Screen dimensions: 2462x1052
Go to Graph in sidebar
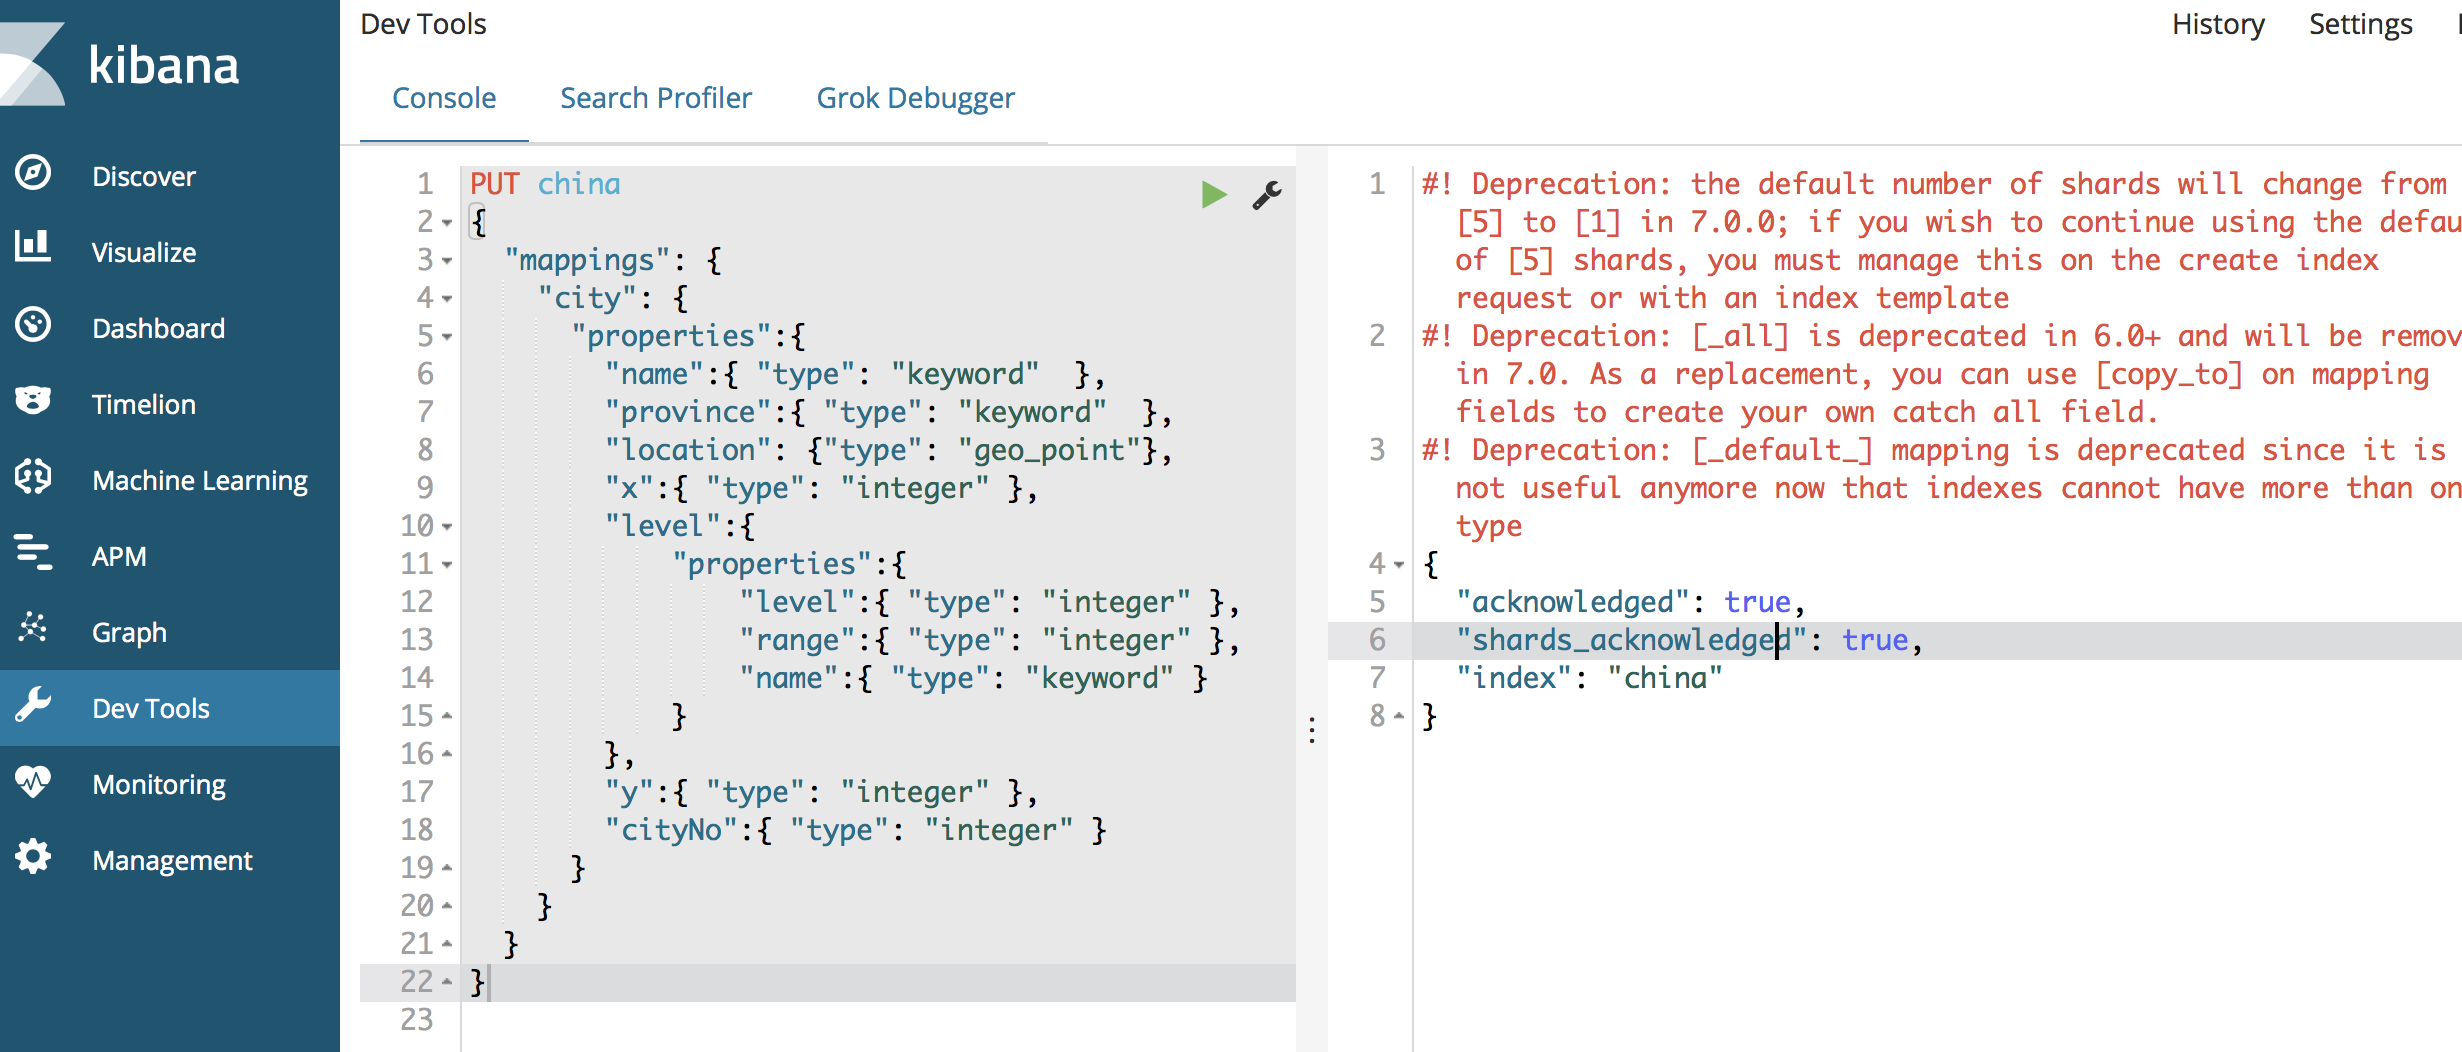129,633
